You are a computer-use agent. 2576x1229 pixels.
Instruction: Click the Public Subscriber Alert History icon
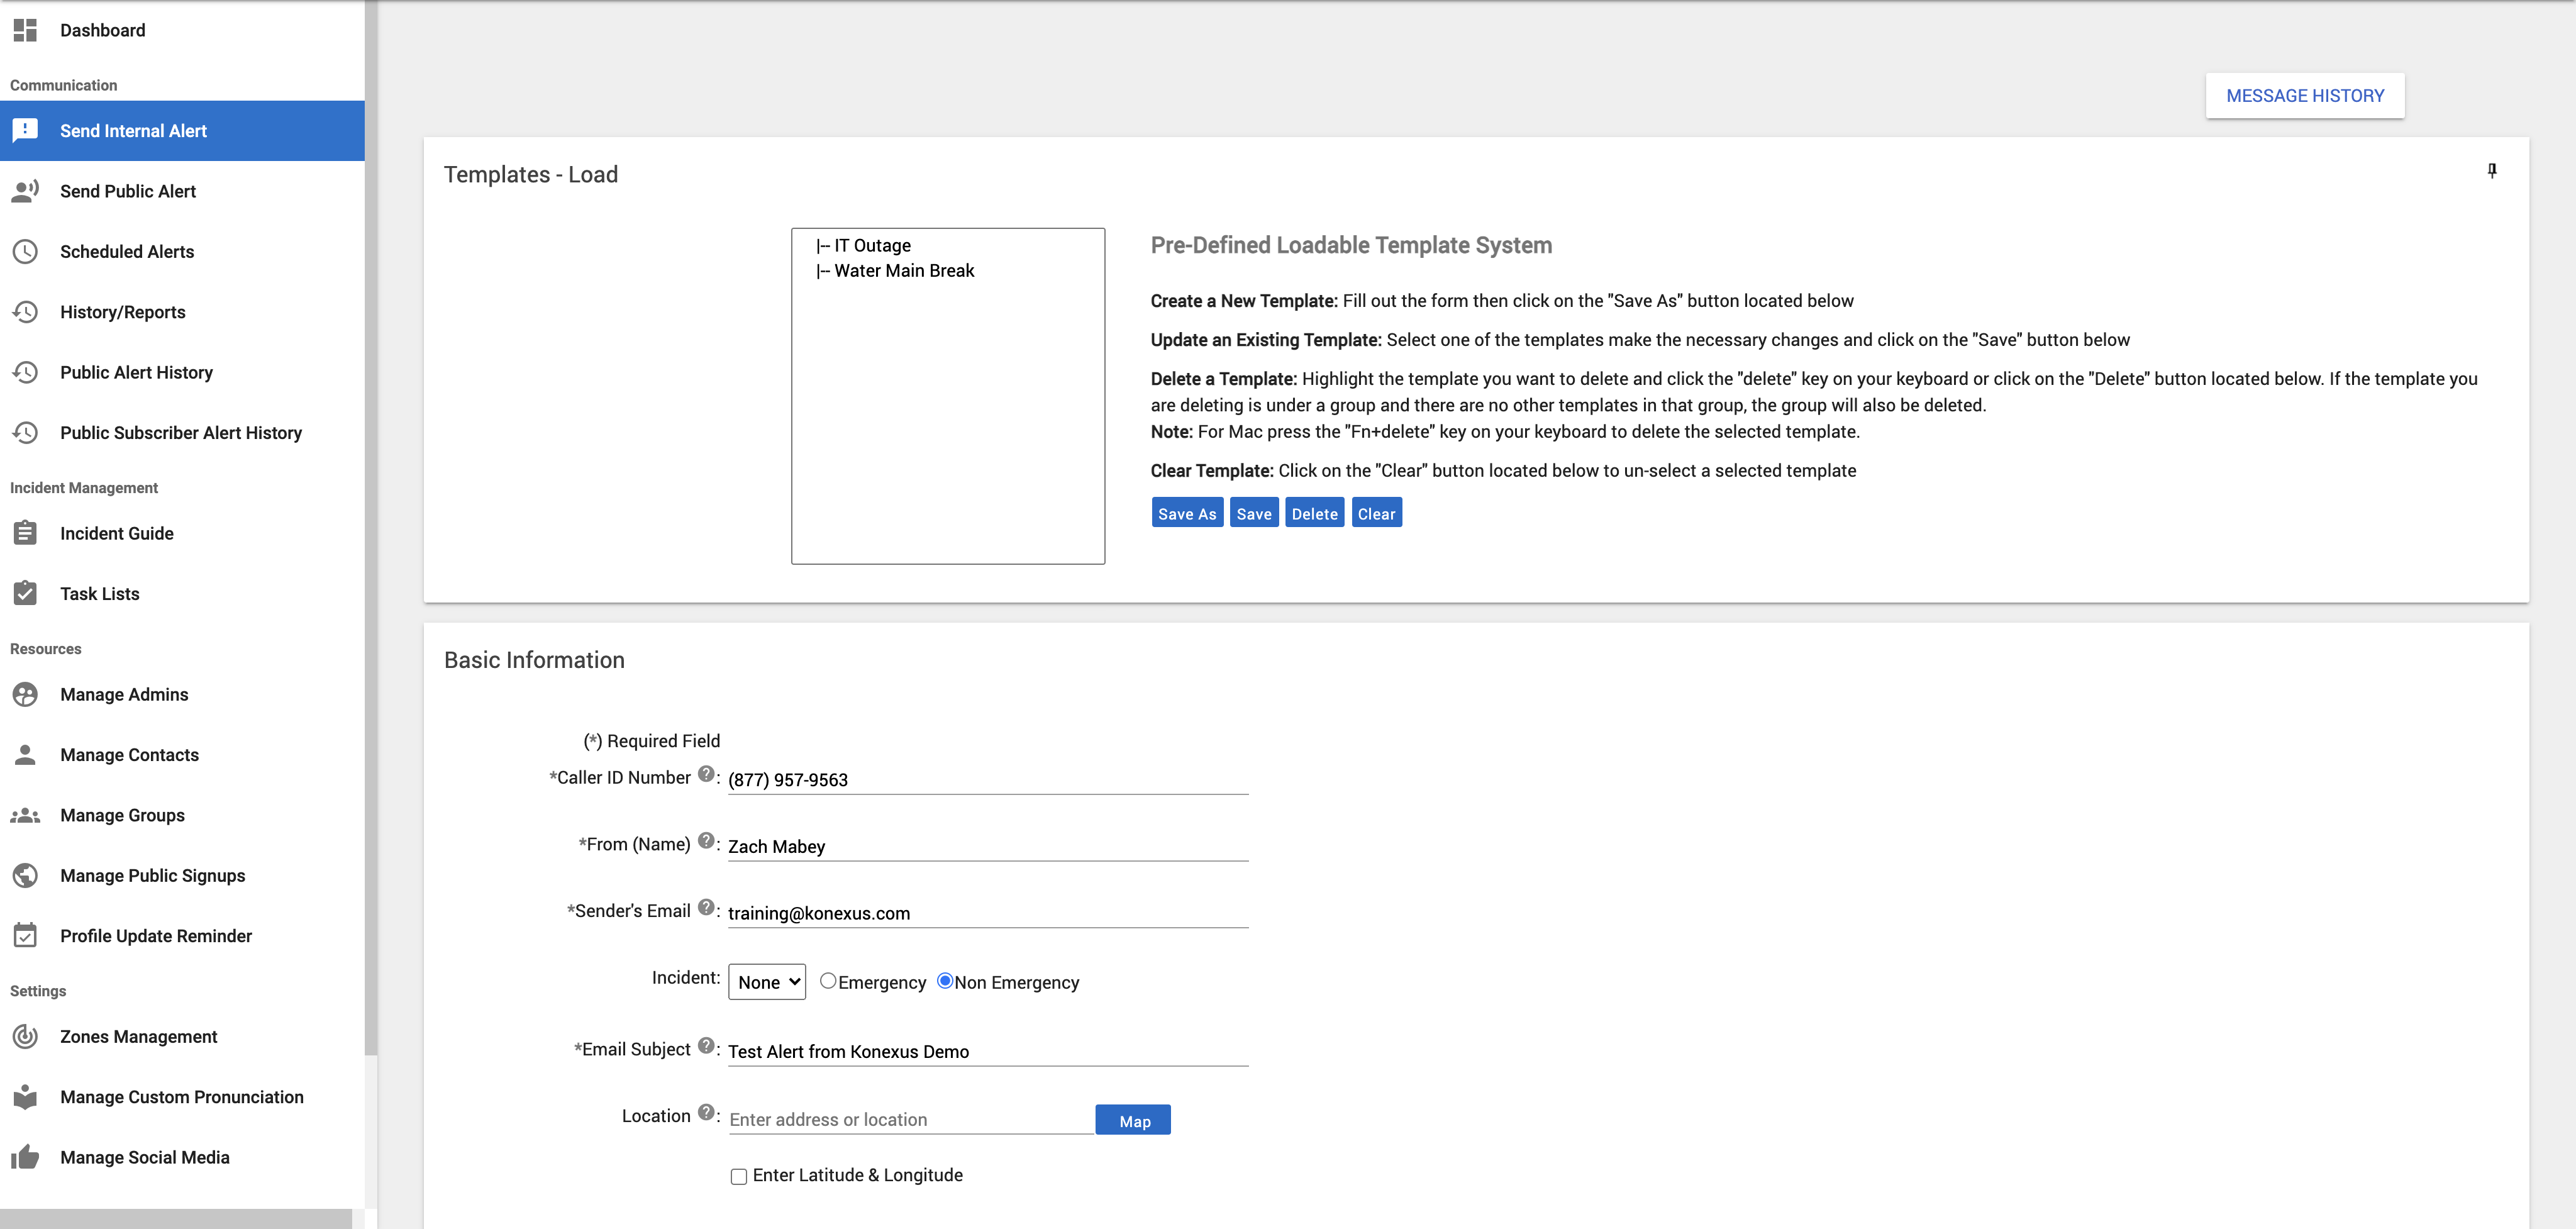[25, 432]
